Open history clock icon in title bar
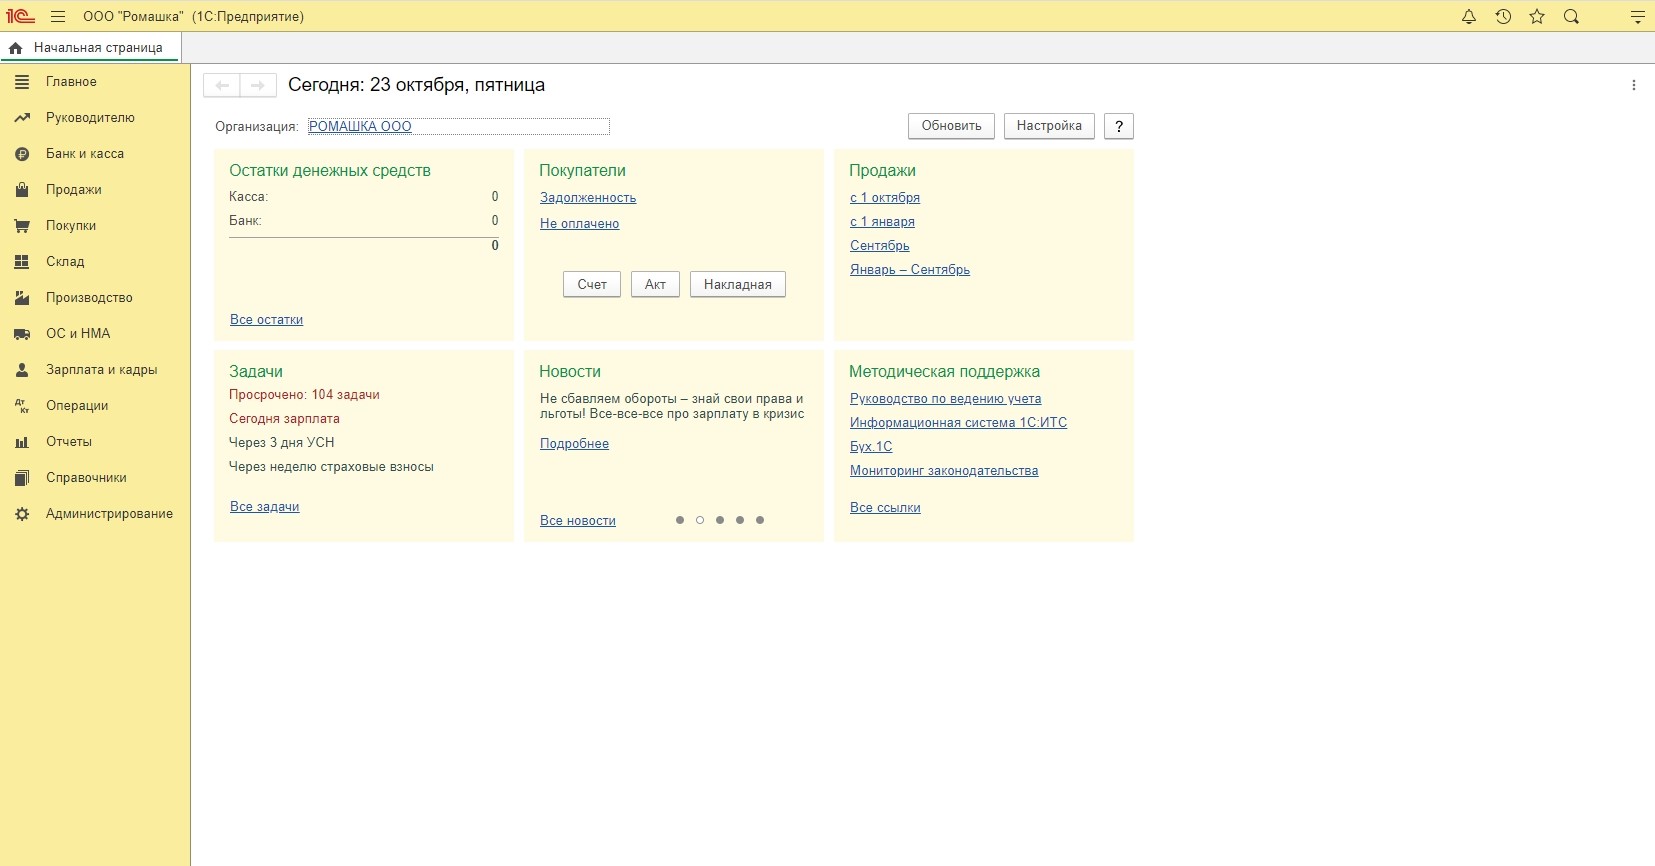The width and height of the screenshot is (1655, 866). click(1503, 17)
